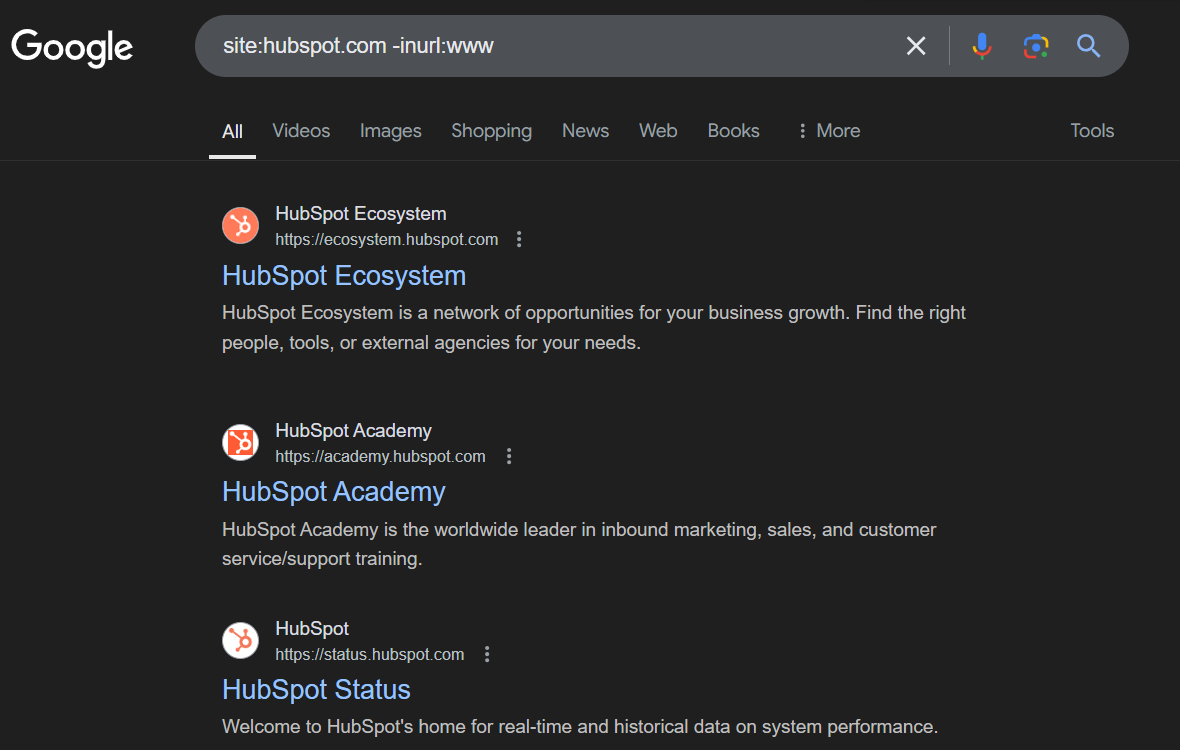
Task: Switch to the Books tab
Action: coord(734,131)
